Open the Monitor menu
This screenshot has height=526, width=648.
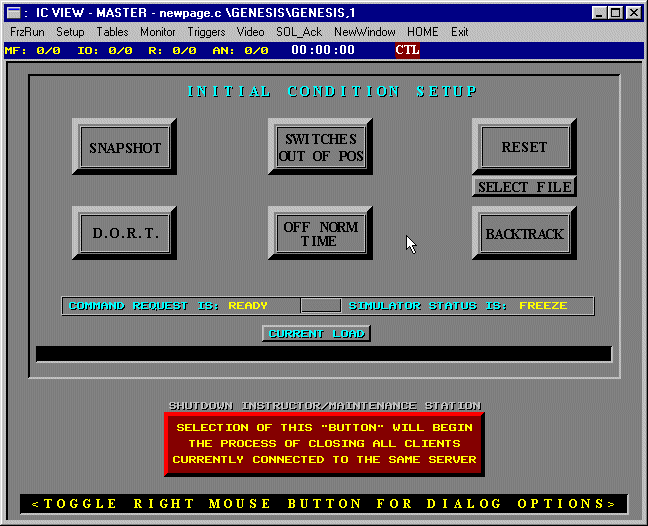(157, 32)
